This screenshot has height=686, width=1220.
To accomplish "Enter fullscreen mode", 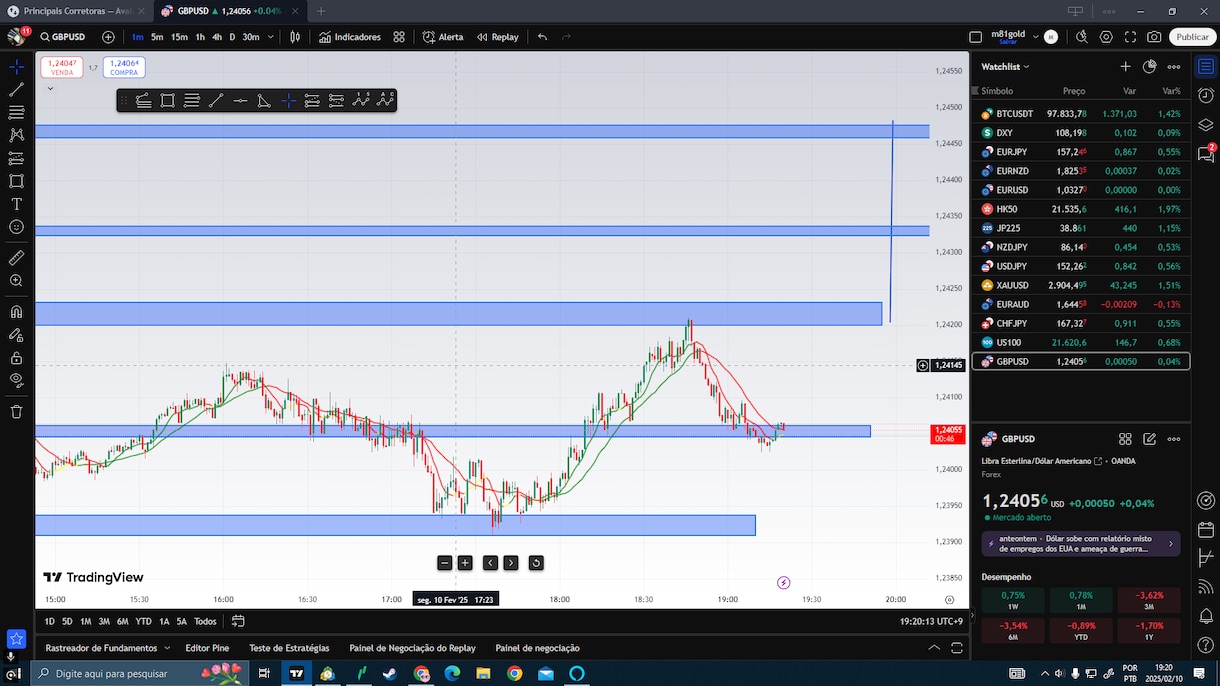I will coord(1130,37).
